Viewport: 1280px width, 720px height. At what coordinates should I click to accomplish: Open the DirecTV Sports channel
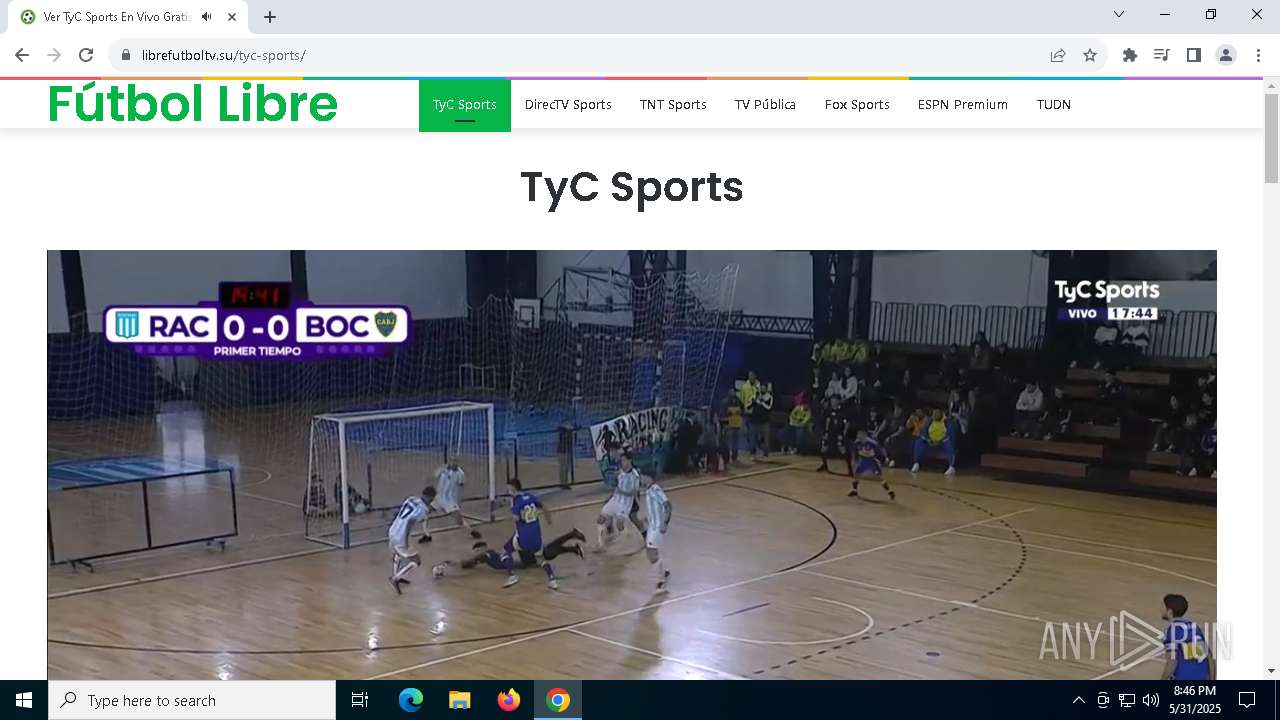pos(568,104)
